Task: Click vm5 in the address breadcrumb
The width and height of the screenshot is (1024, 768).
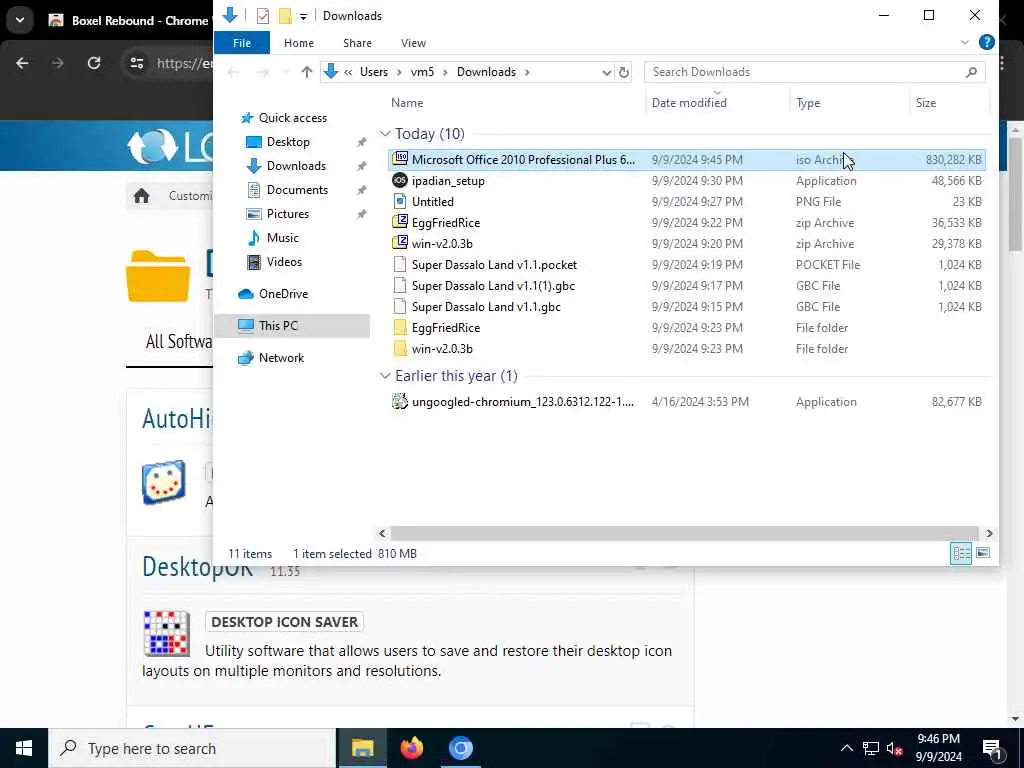Action: click(422, 72)
